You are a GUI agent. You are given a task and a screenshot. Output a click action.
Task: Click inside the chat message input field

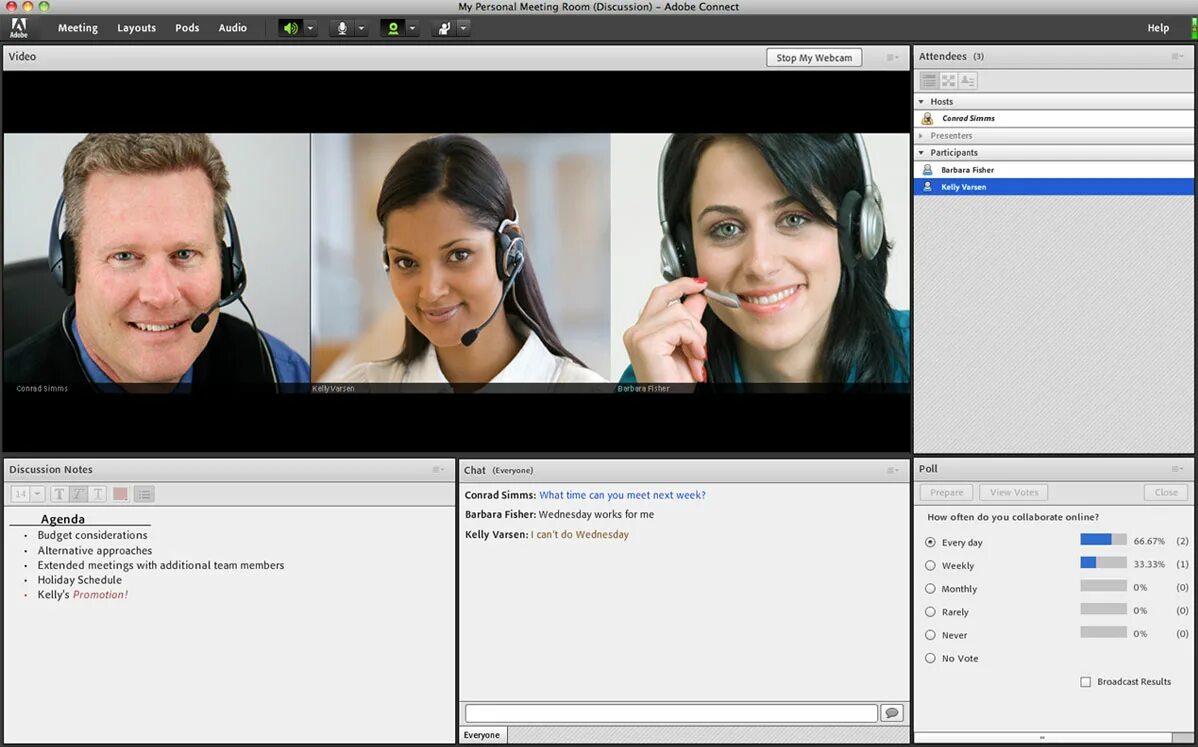click(x=668, y=712)
